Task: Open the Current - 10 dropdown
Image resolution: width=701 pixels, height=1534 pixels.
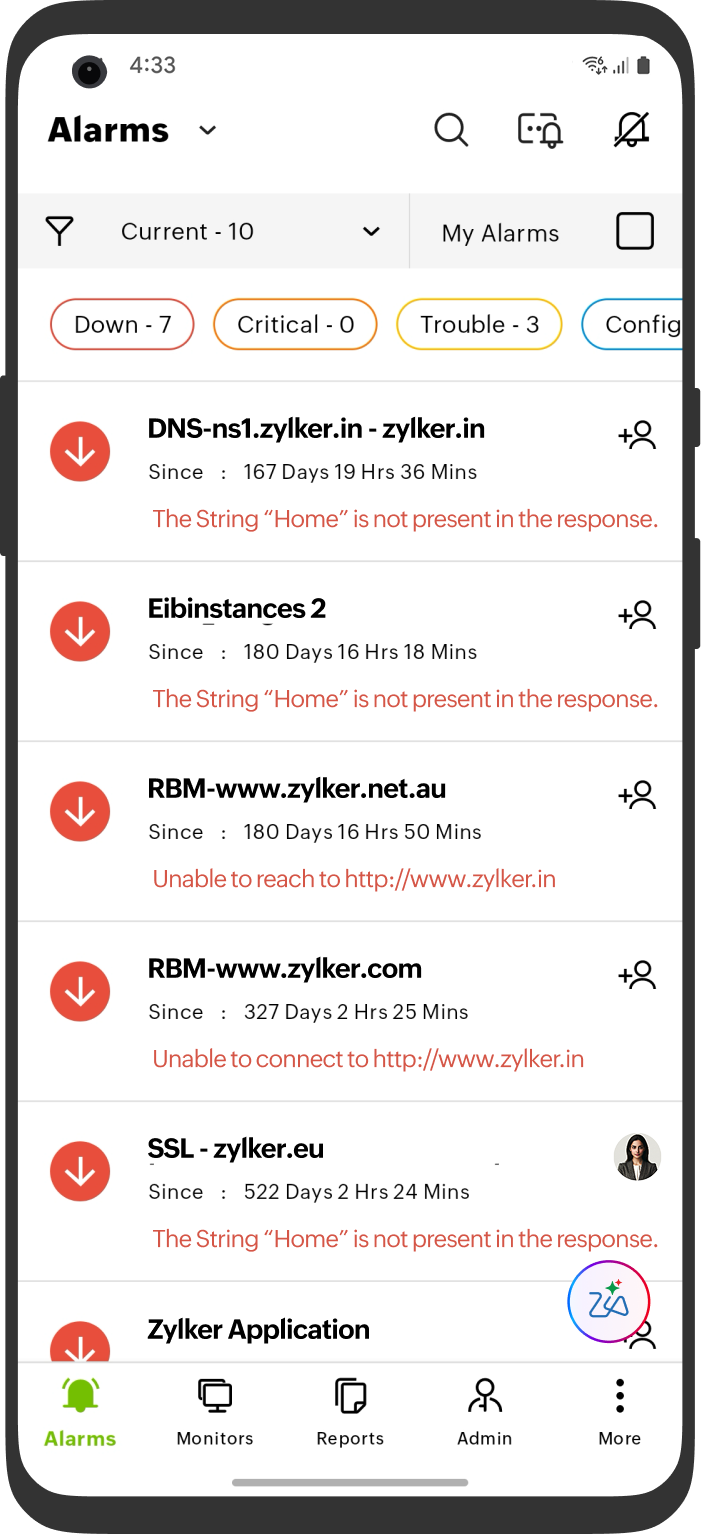Action: (250, 232)
